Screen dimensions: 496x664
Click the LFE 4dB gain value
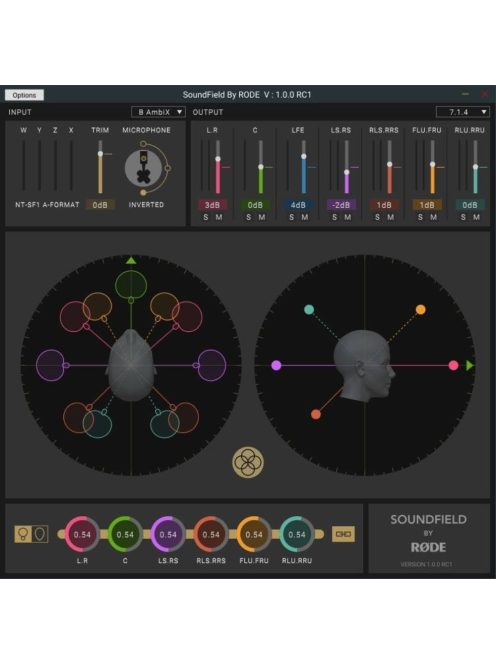pyautogui.click(x=298, y=205)
